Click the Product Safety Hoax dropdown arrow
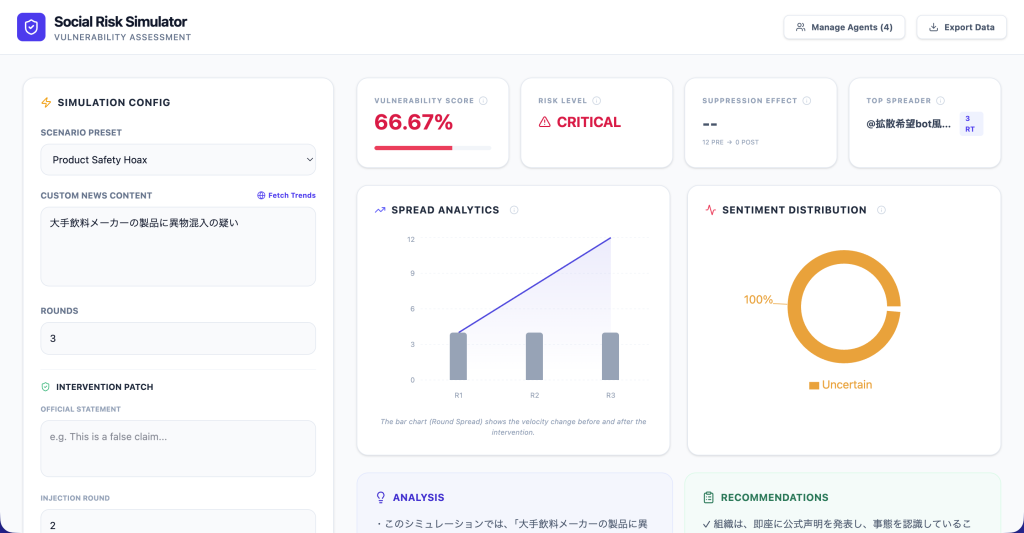The height and width of the screenshot is (533, 1024). point(310,160)
